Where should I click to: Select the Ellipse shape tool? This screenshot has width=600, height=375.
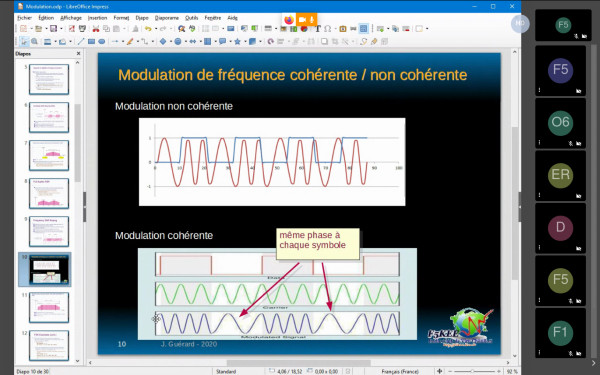102,41
